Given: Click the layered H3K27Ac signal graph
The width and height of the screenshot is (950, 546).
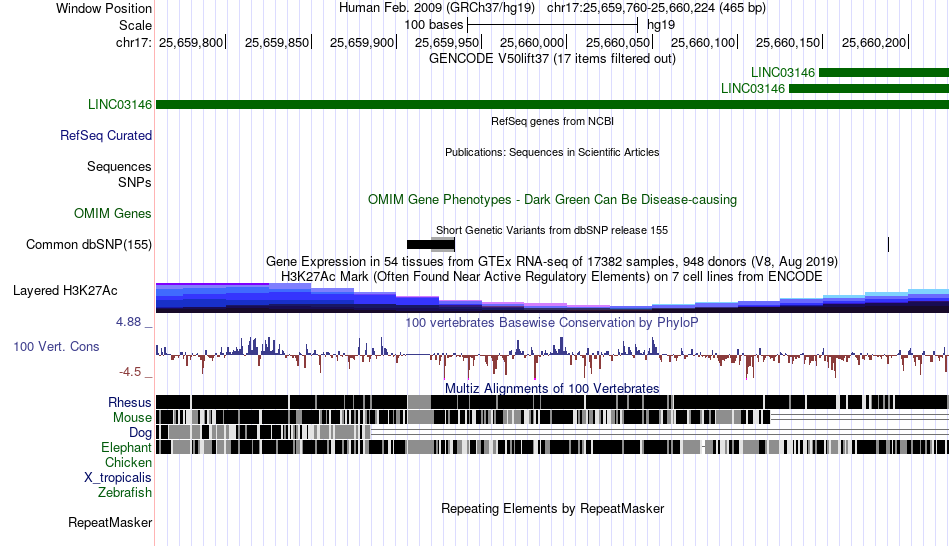Looking at the screenshot, I should [x=552, y=298].
